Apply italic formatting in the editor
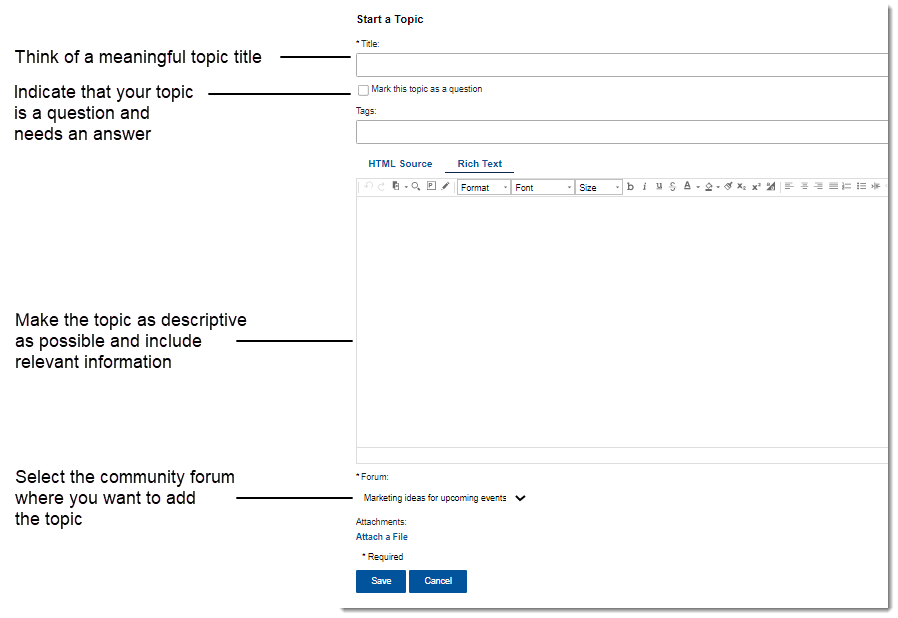This screenshot has height=618, width=898. 644,186
